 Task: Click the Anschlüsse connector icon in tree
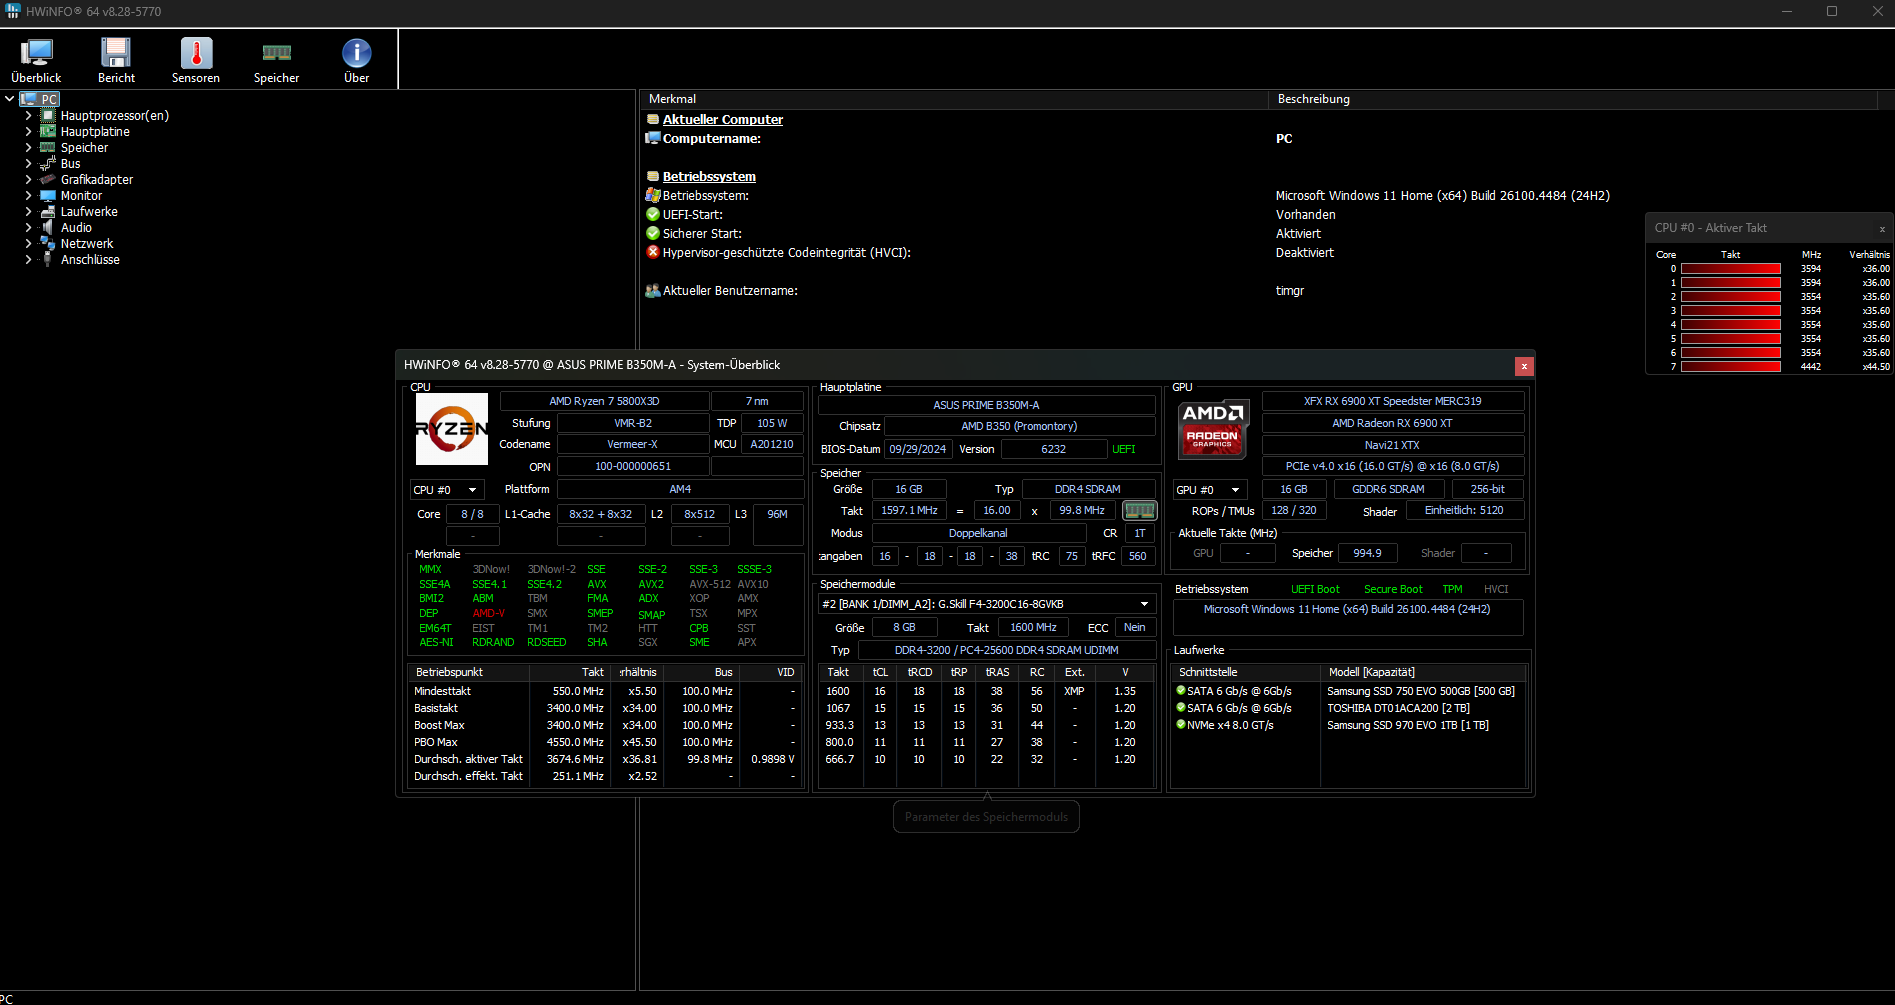click(47, 260)
